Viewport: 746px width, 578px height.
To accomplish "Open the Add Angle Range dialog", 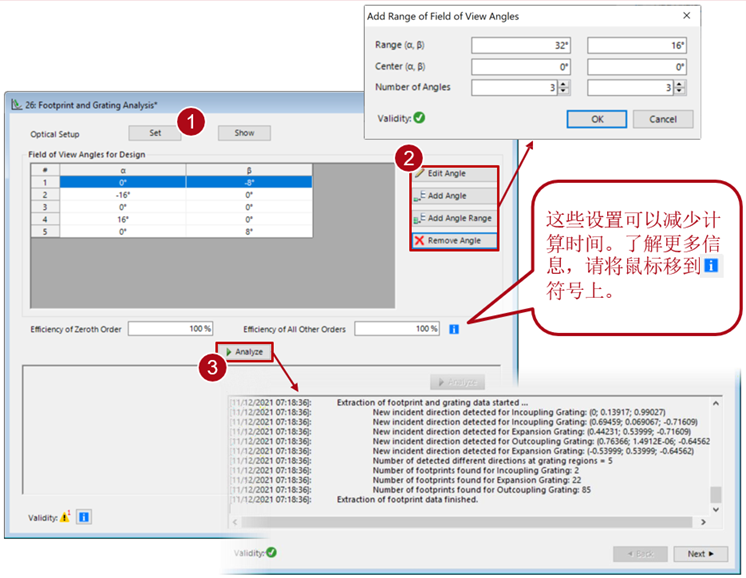I will point(454,218).
